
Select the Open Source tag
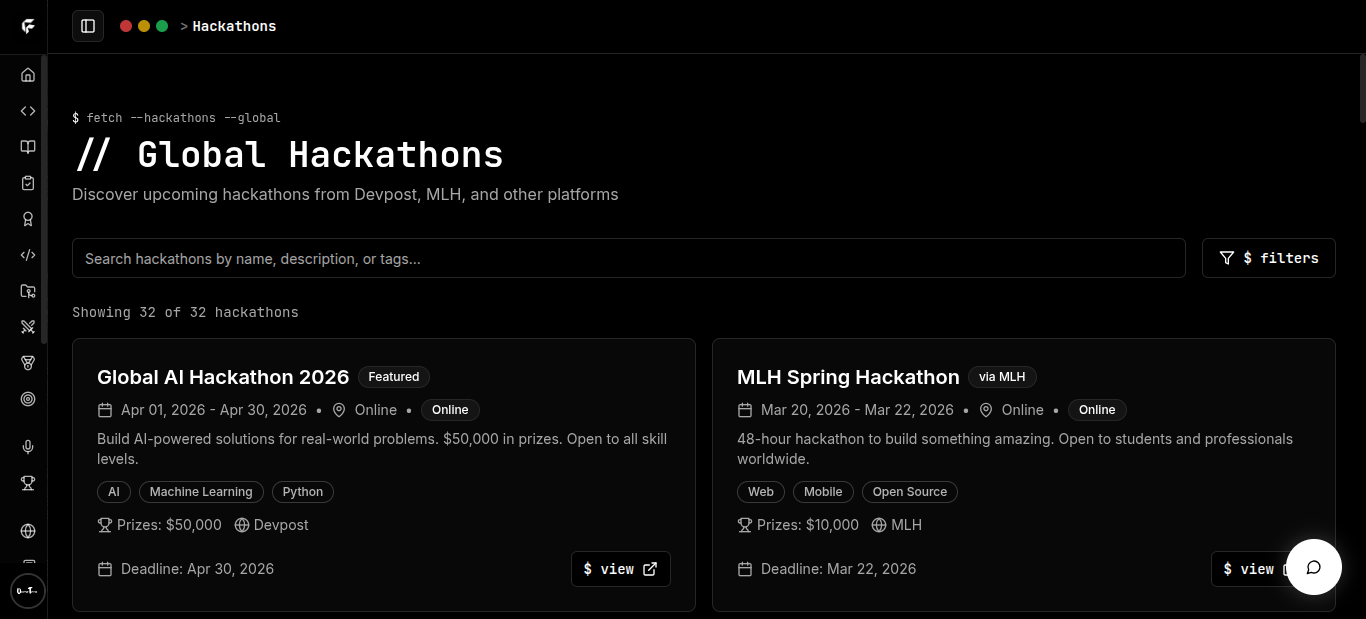point(909,492)
